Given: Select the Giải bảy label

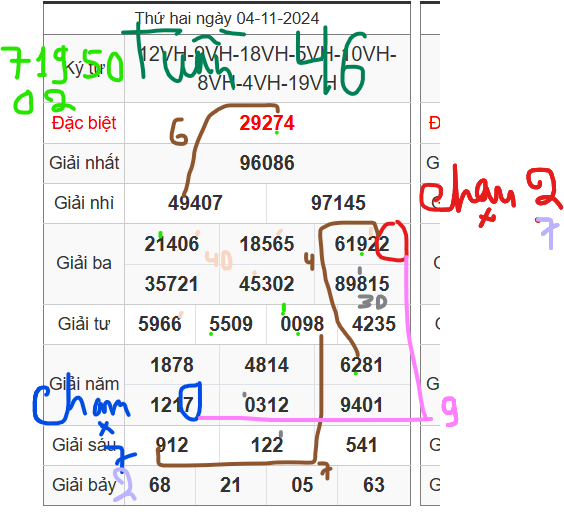Looking at the screenshot, I should [84, 485].
